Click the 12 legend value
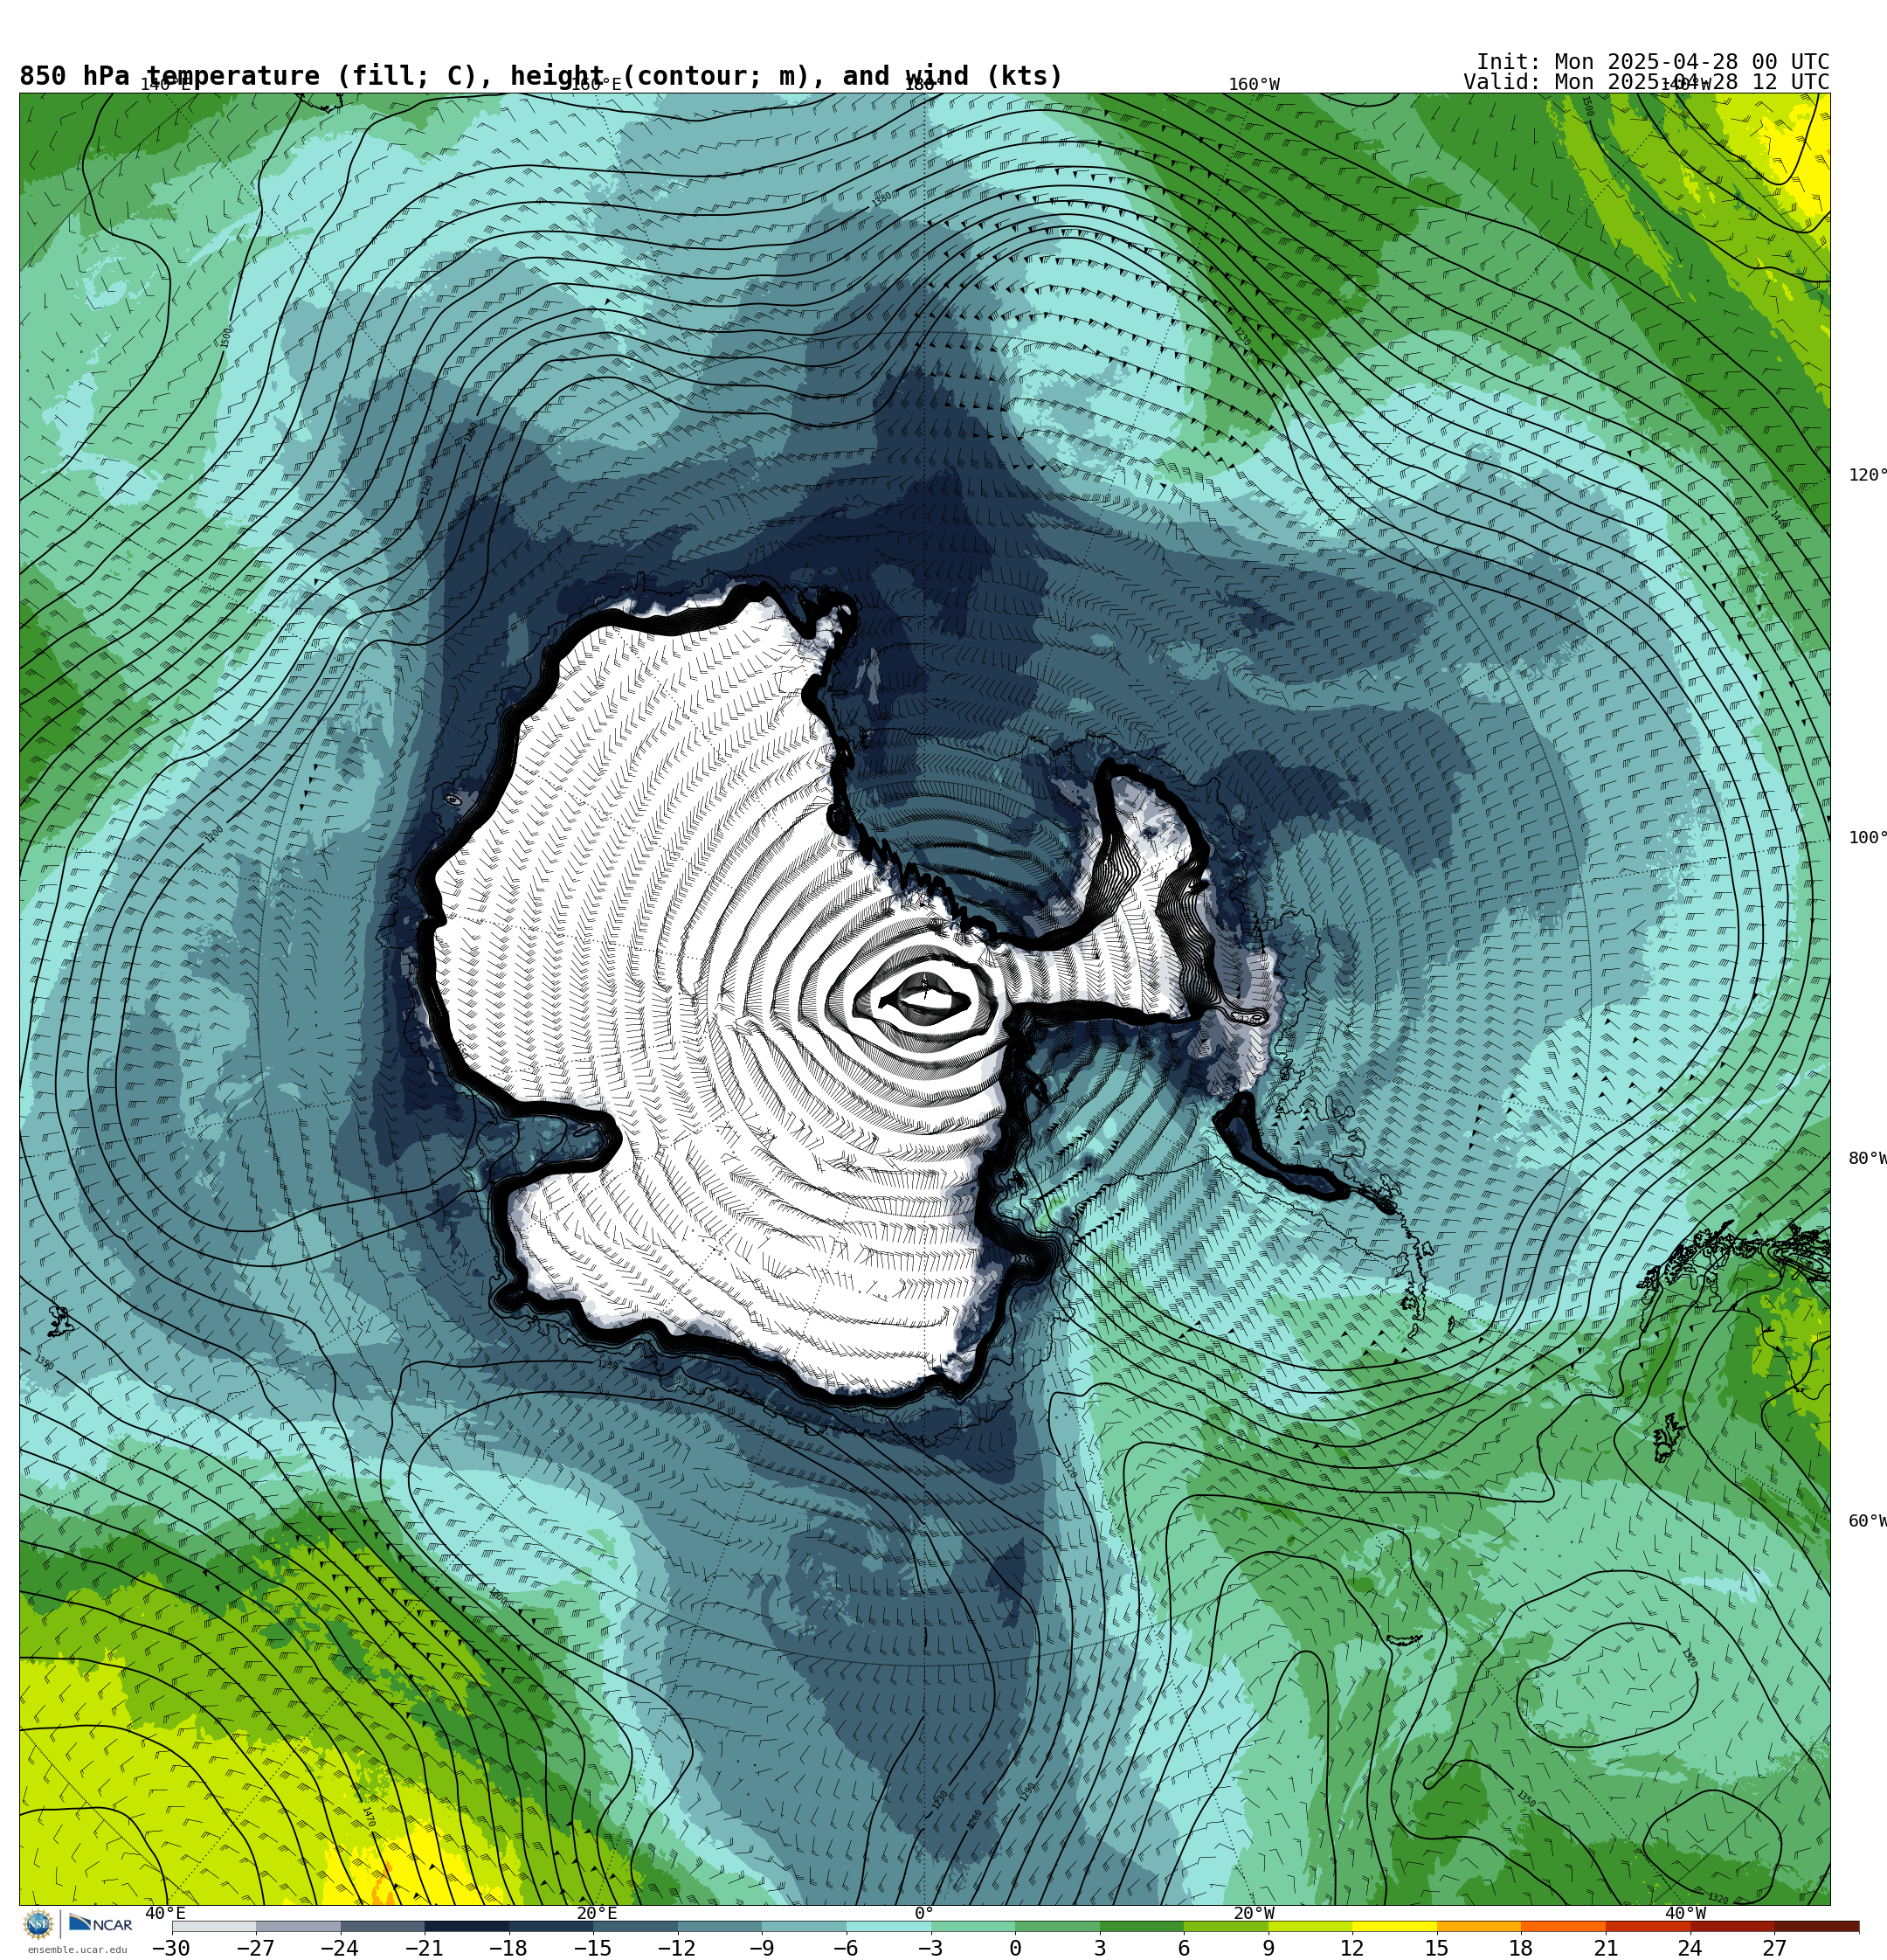This screenshot has width=1887, height=1960. pyautogui.click(x=1352, y=1948)
